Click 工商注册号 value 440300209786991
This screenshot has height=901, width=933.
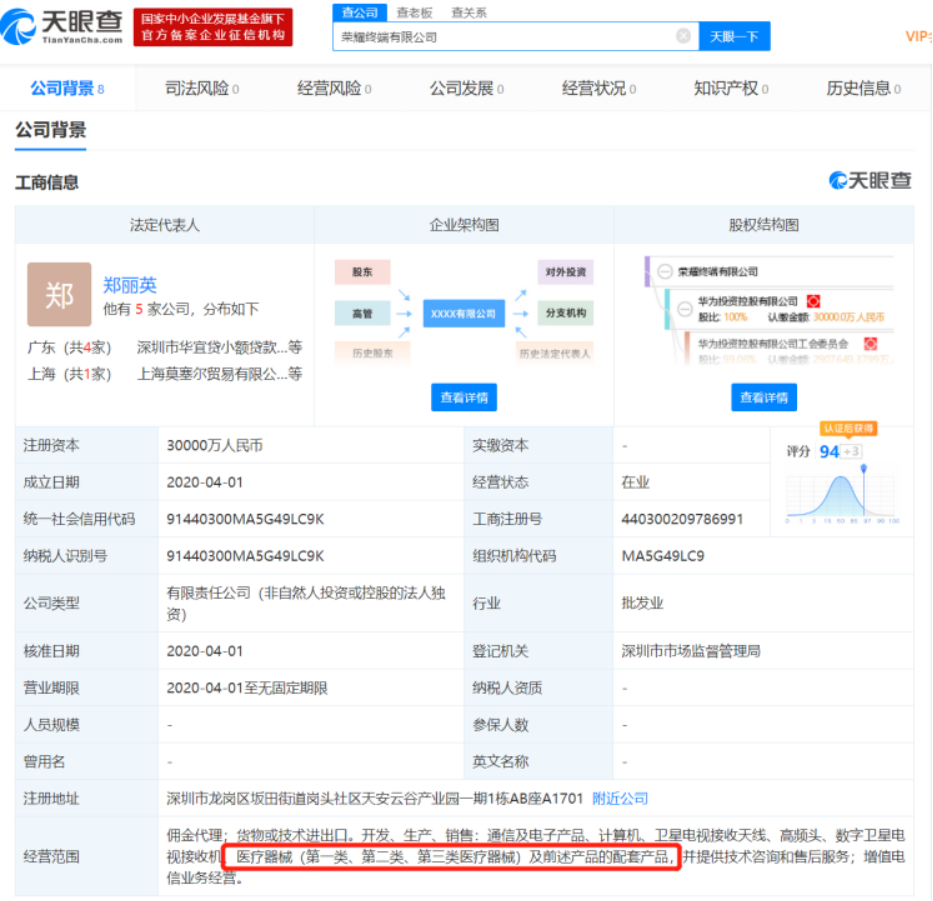point(682,519)
